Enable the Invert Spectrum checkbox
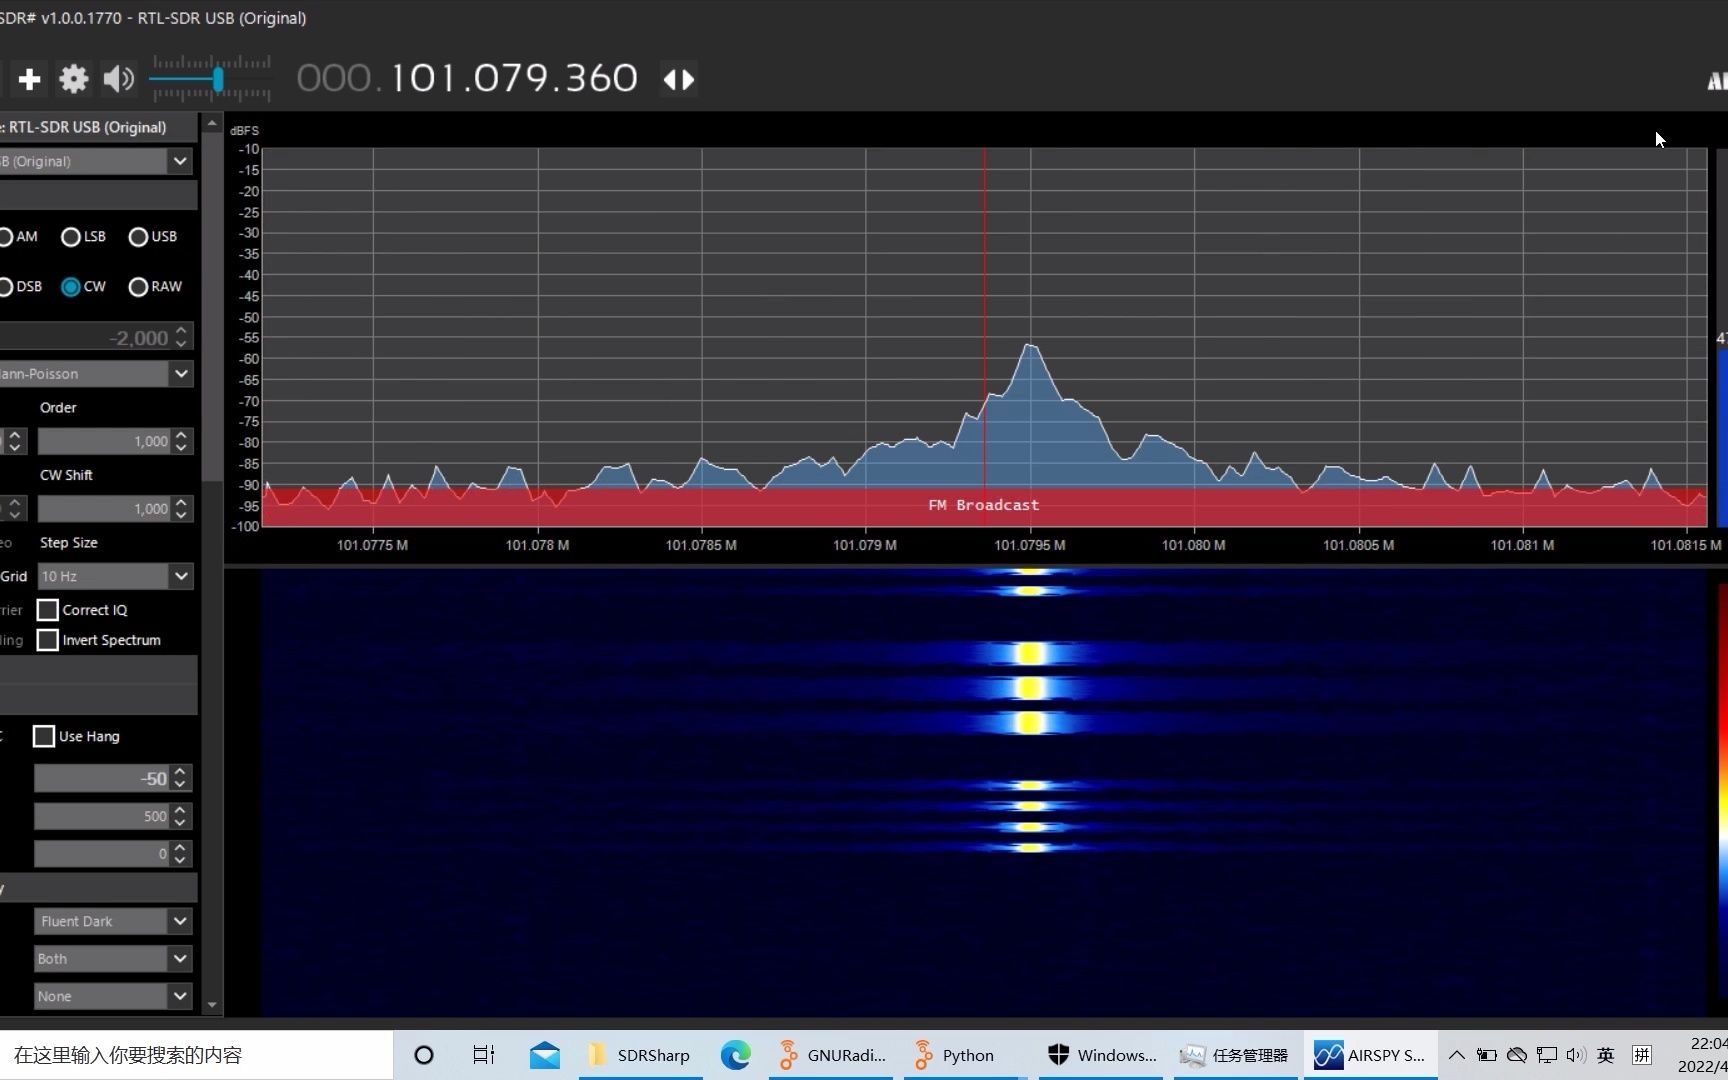This screenshot has width=1728, height=1080. (47, 640)
